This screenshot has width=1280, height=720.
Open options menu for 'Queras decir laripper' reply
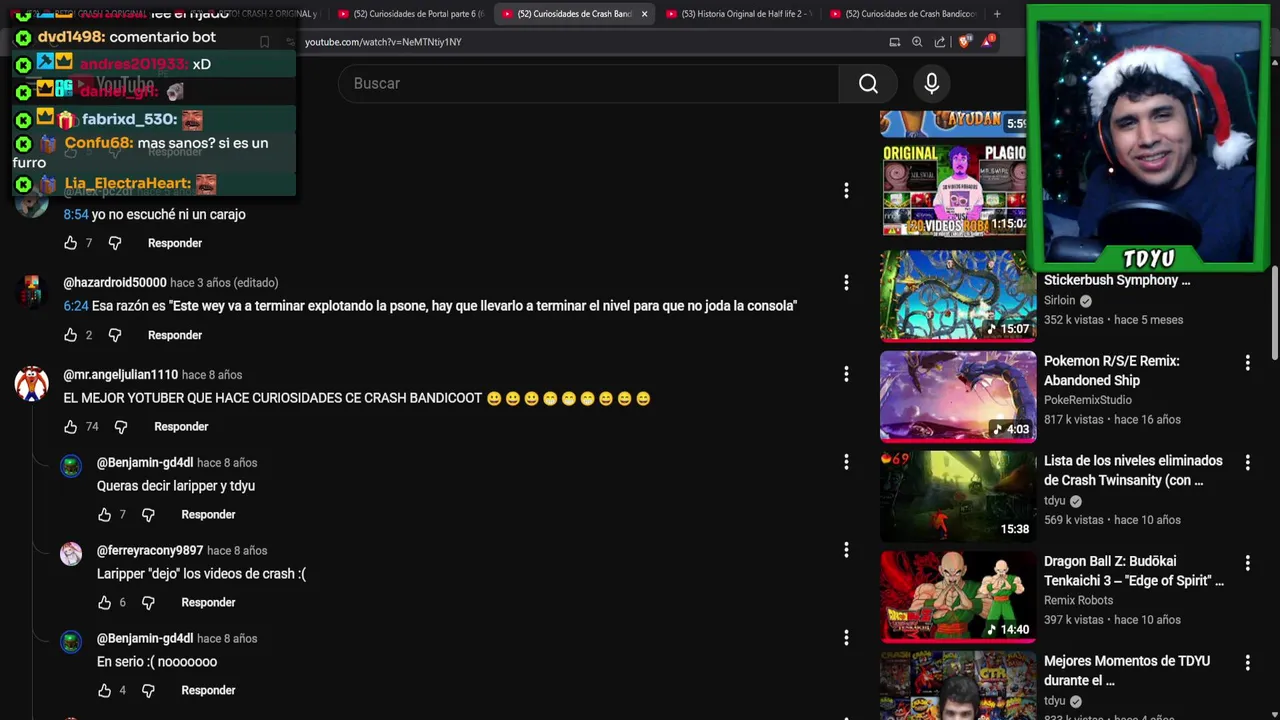(846, 462)
